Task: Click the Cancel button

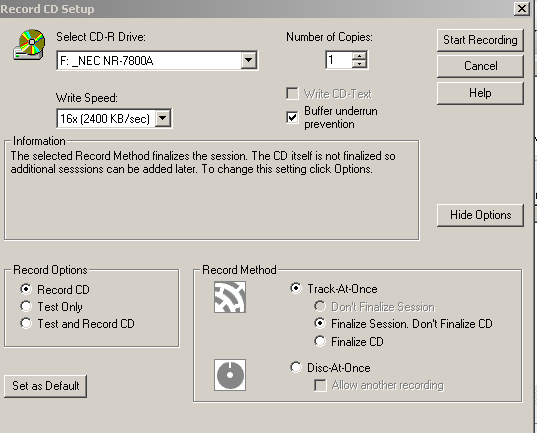Action: pos(480,66)
